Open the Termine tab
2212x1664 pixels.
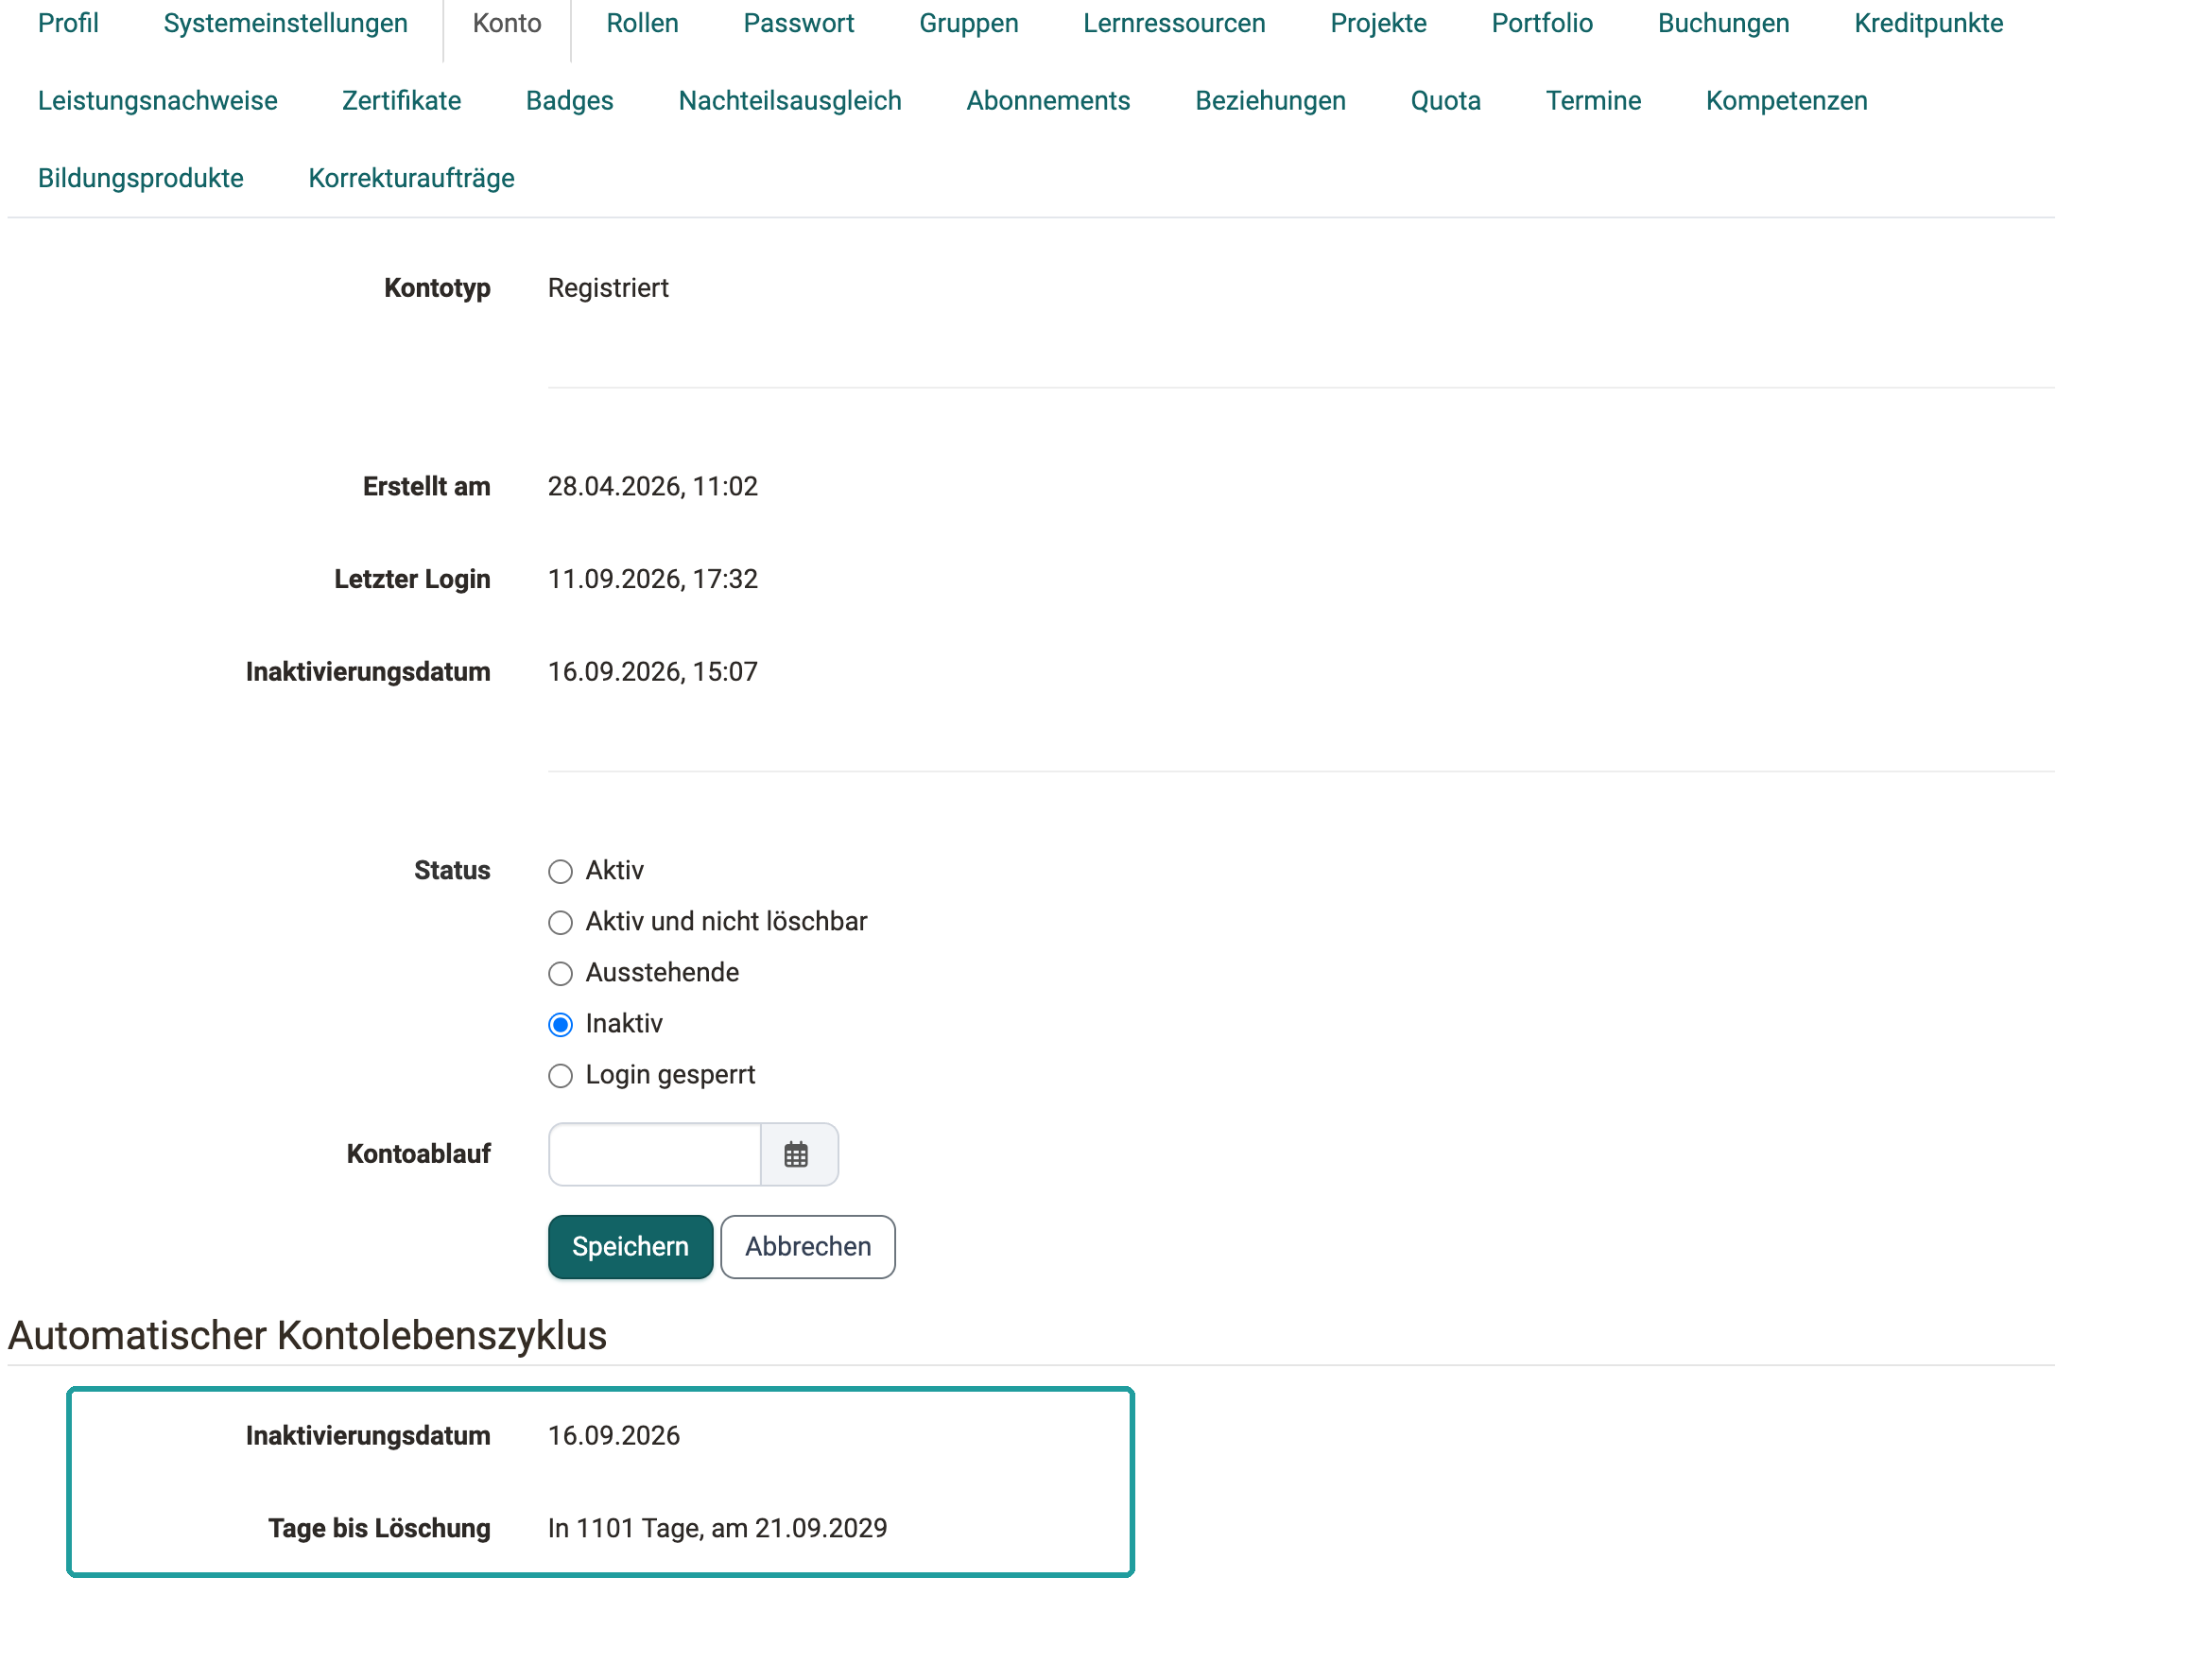coord(1594,101)
